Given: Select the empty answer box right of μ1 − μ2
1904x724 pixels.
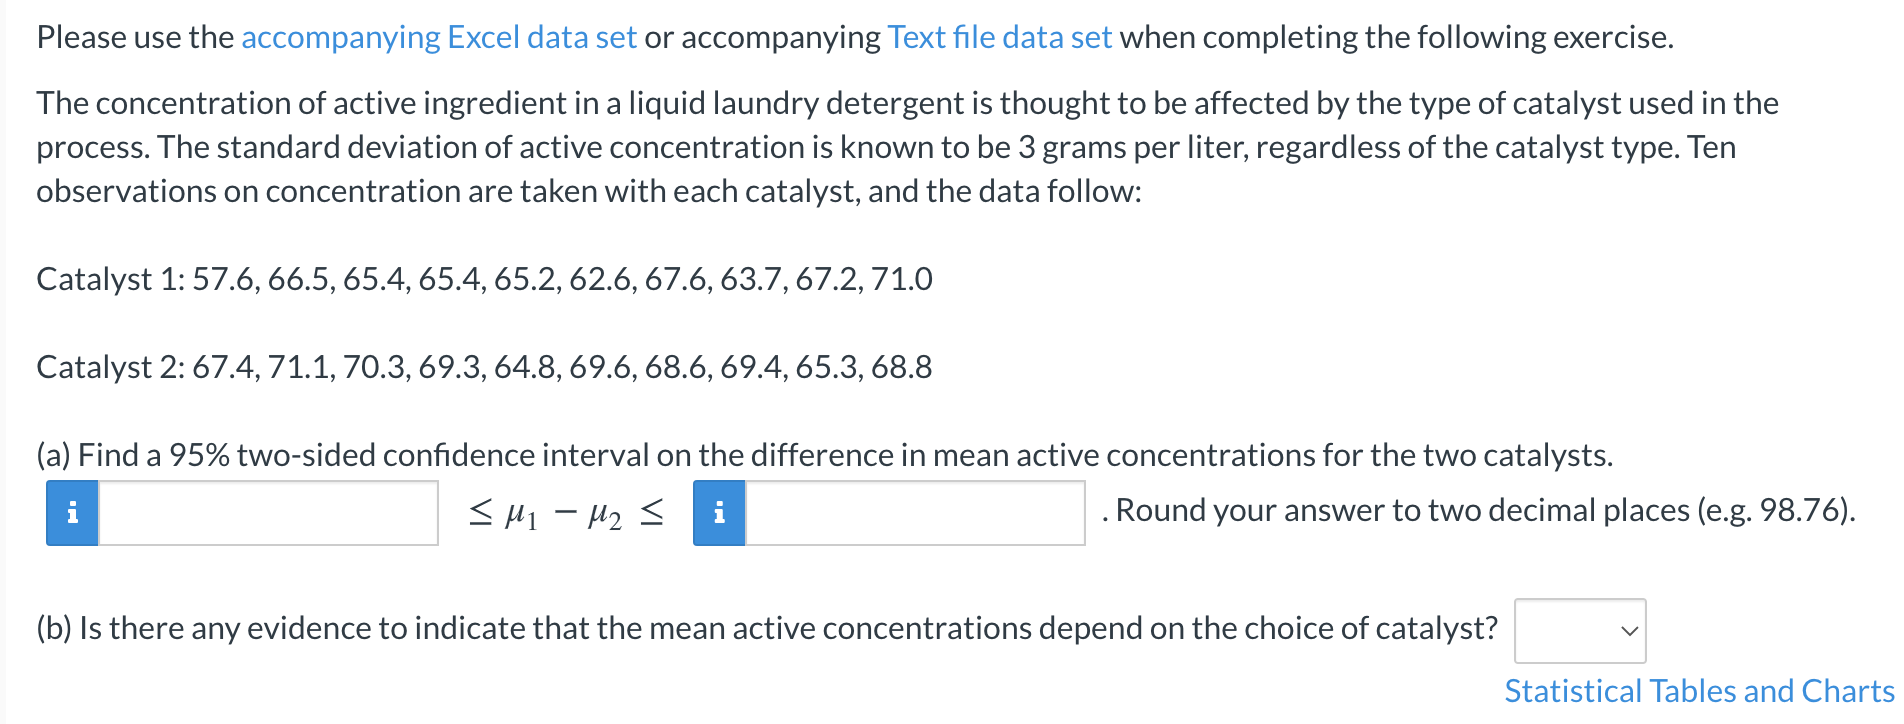Looking at the screenshot, I should [x=915, y=514].
